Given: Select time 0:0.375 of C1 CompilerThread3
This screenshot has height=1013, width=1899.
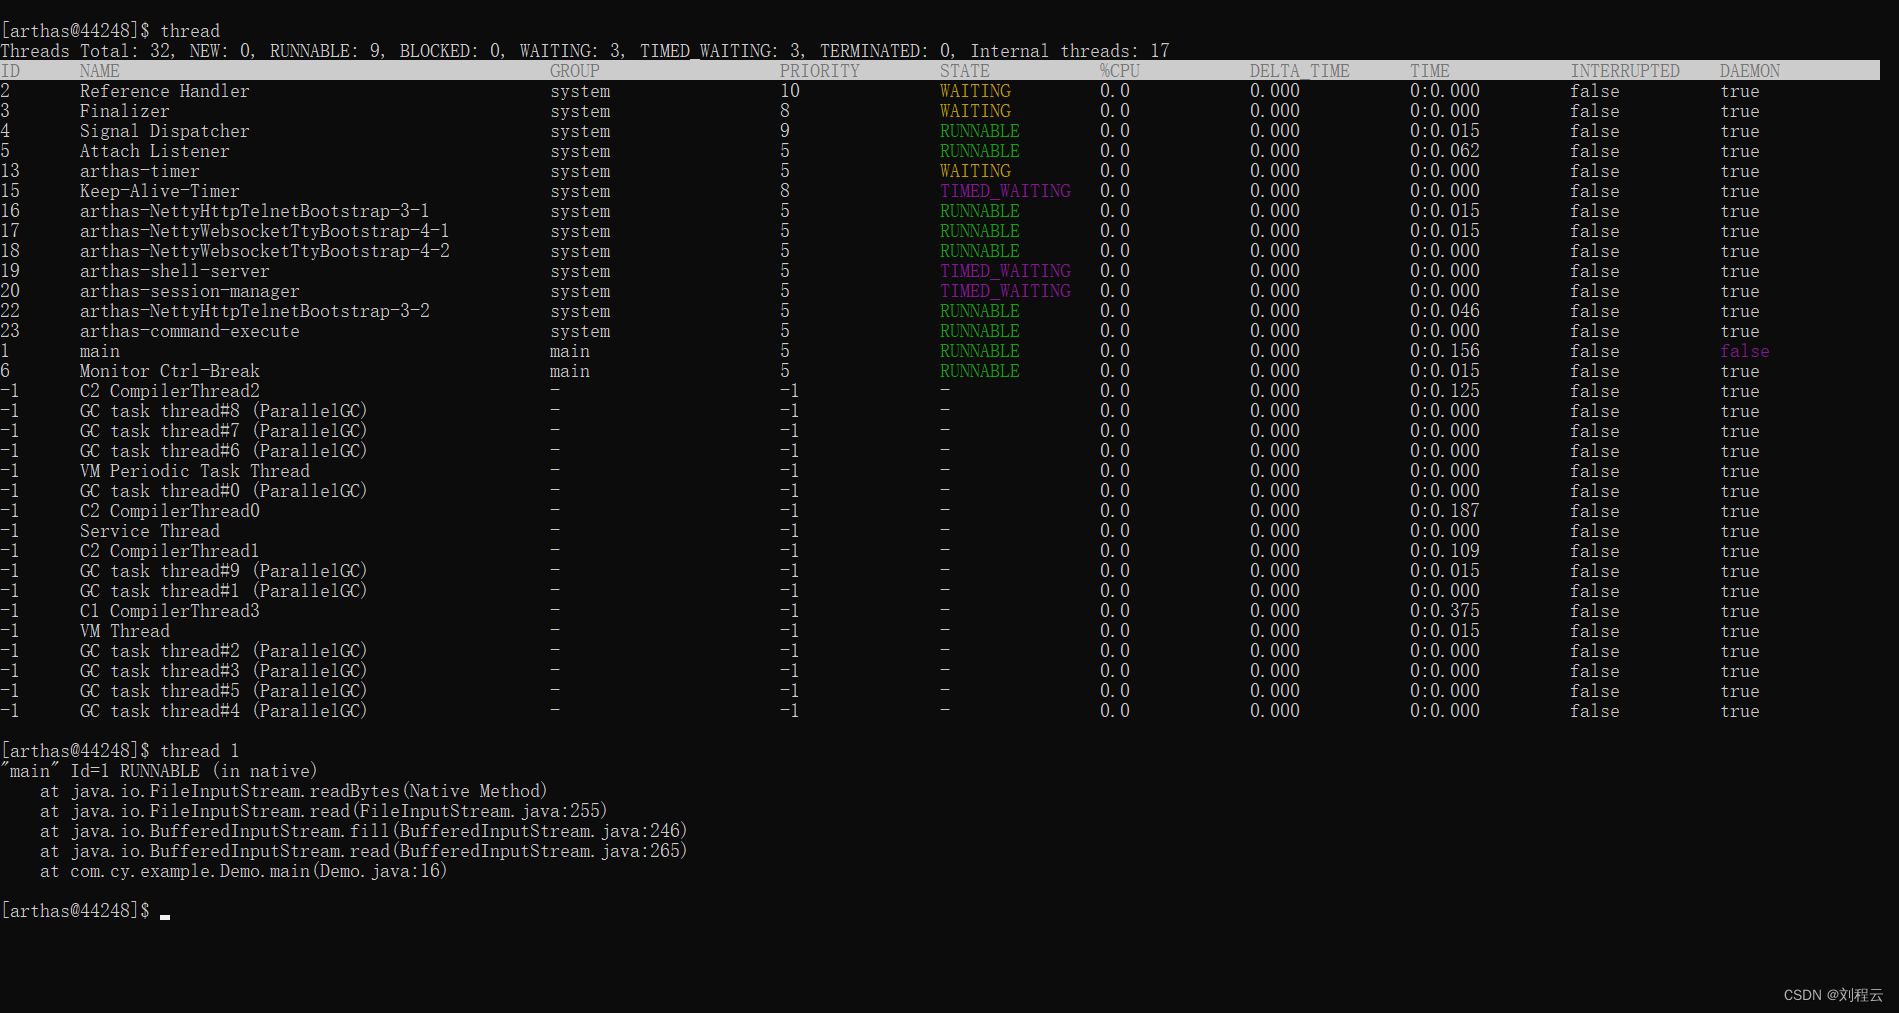Looking at the screenshot, I should 1445,611.
